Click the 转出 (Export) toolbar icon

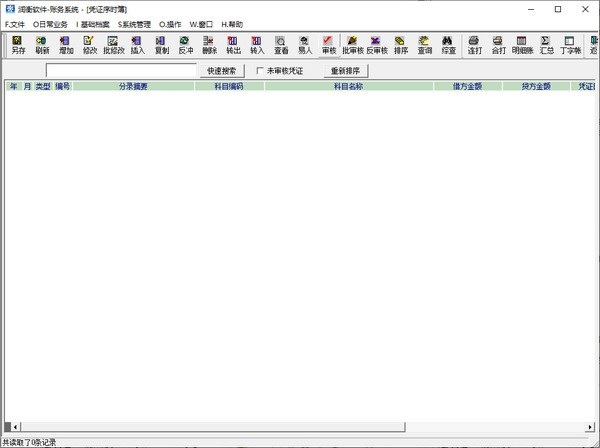[x=233, y=44]
